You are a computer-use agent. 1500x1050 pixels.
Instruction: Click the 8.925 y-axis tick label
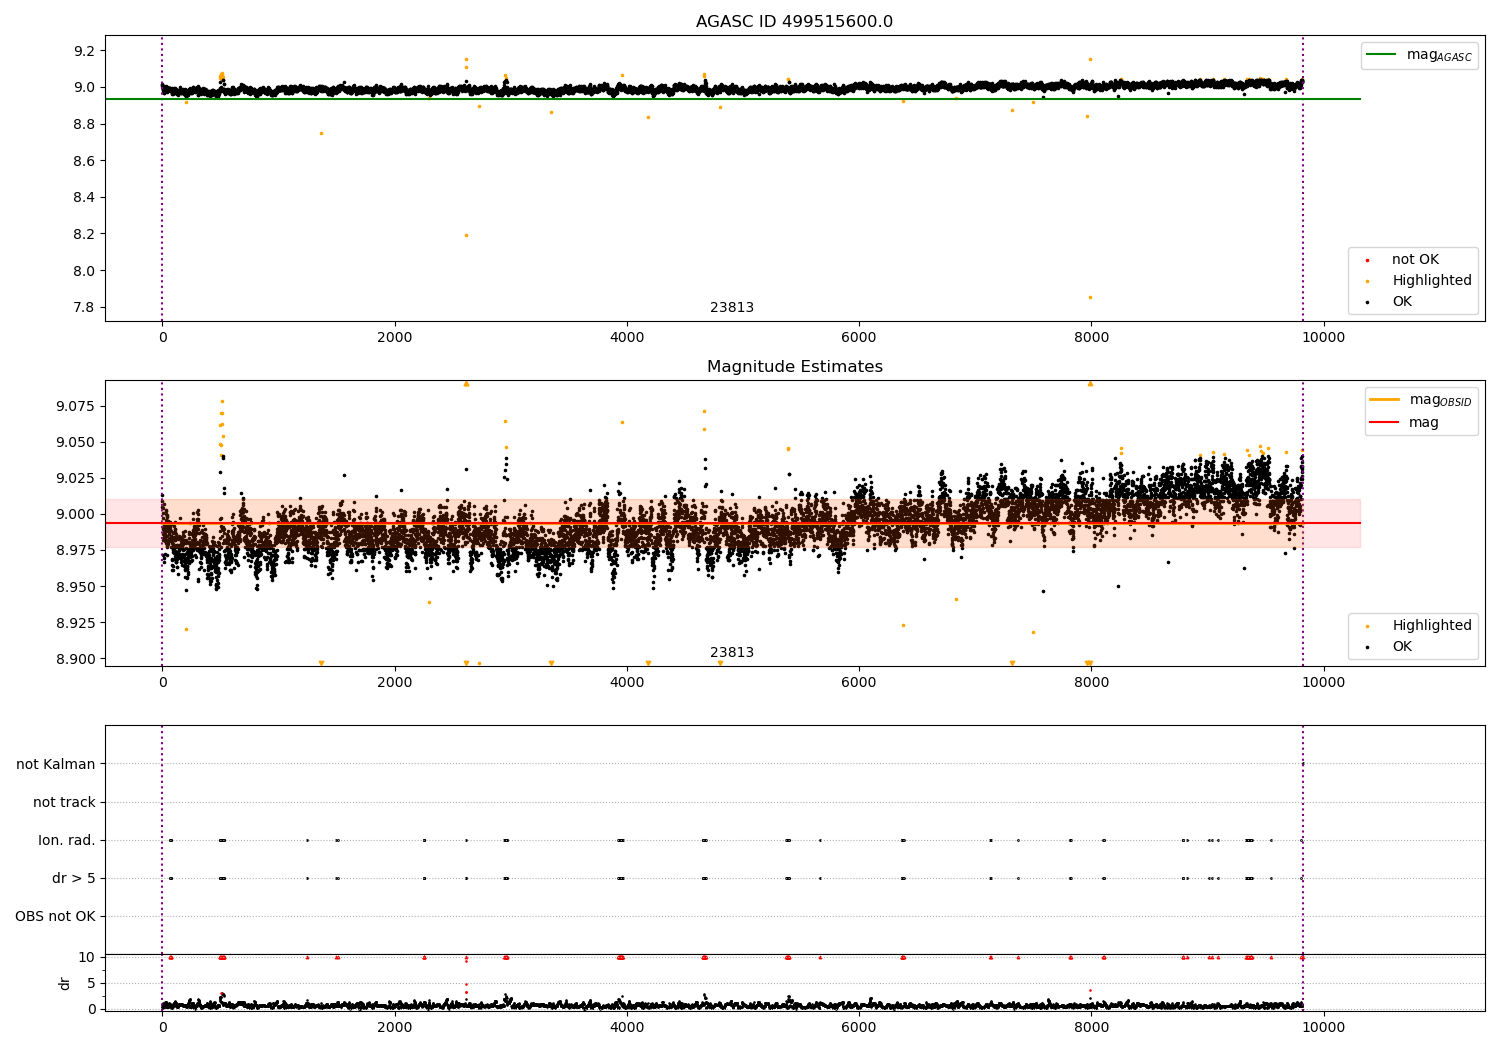[76, 623]
